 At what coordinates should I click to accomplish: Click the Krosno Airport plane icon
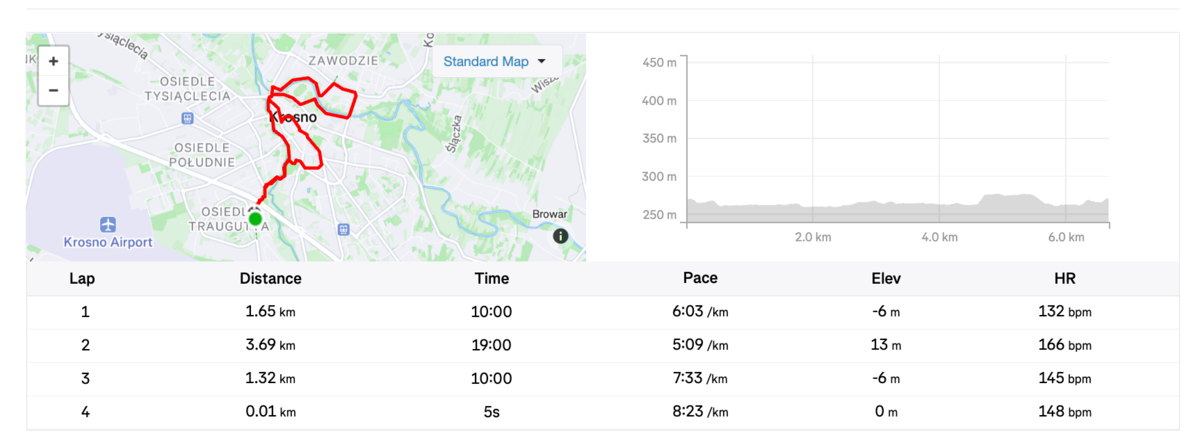click(107, 223)
